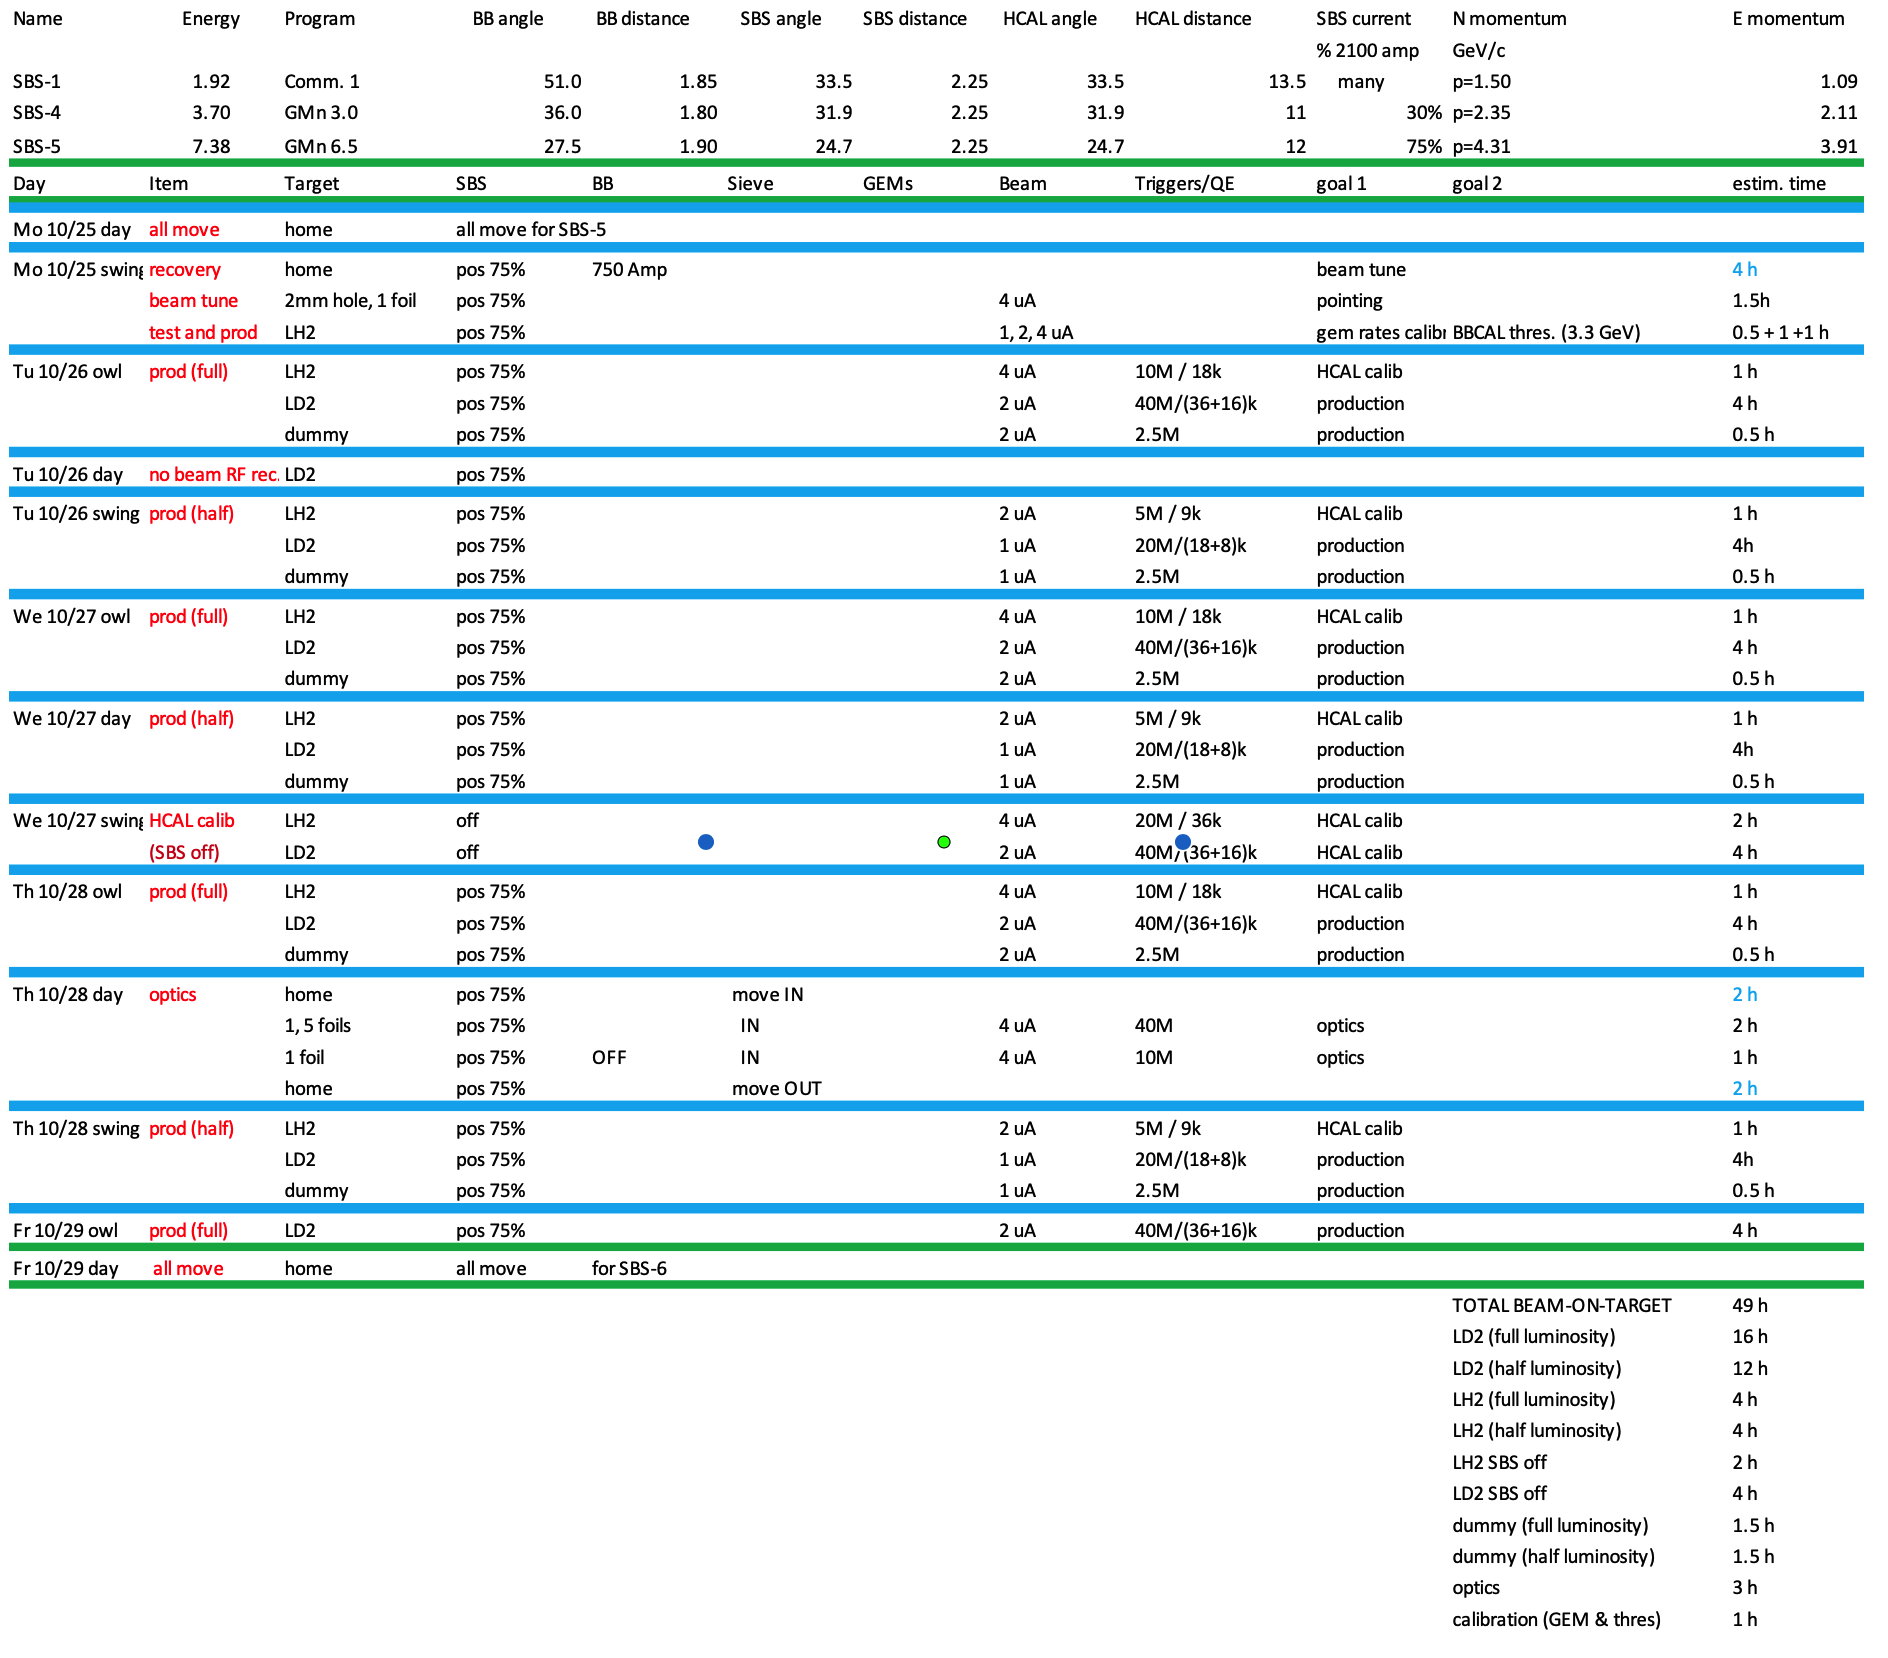The image size is (1888, 1658).
Task: Select the "We 10/27 owl" day cell
Action: click(72, 617)
